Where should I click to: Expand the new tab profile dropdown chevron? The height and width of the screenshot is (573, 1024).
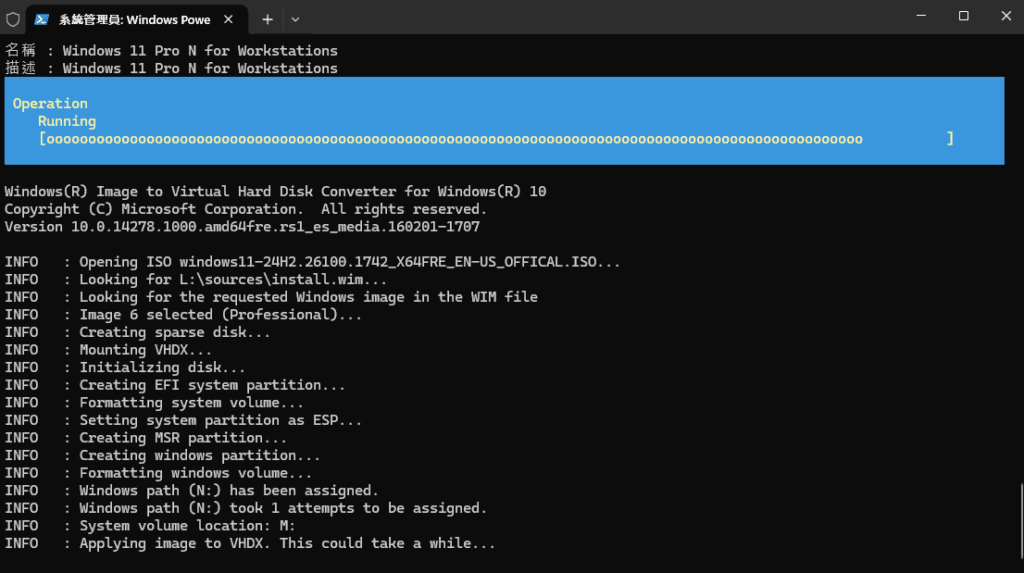[295, 19]
